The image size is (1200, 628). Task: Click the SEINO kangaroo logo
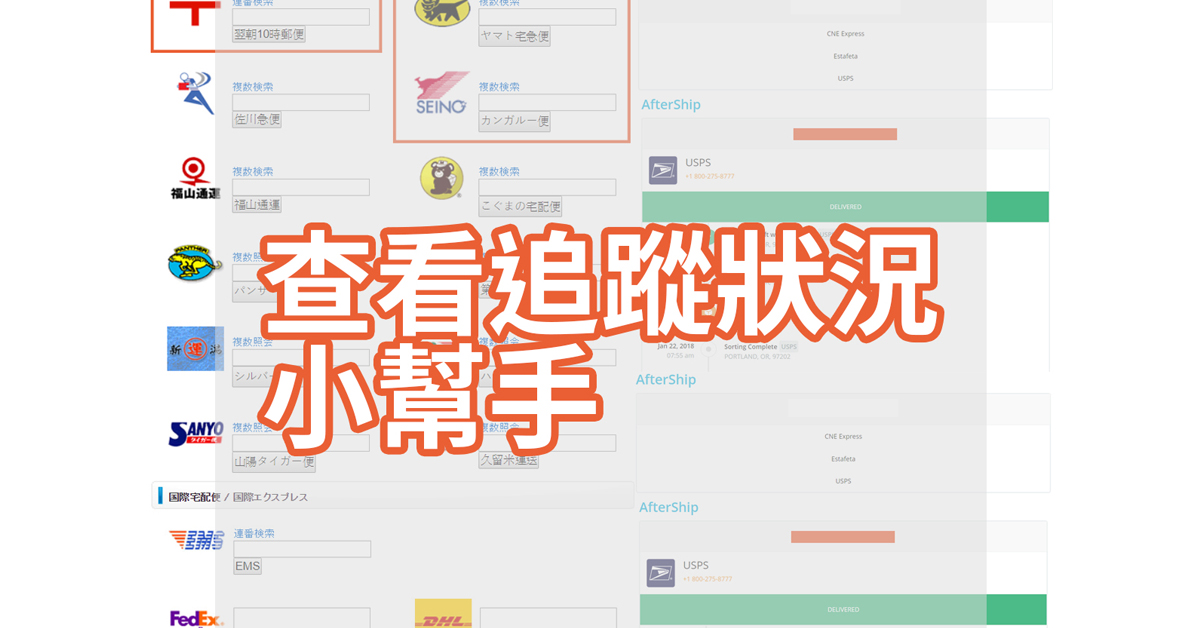tap(442, 93)
